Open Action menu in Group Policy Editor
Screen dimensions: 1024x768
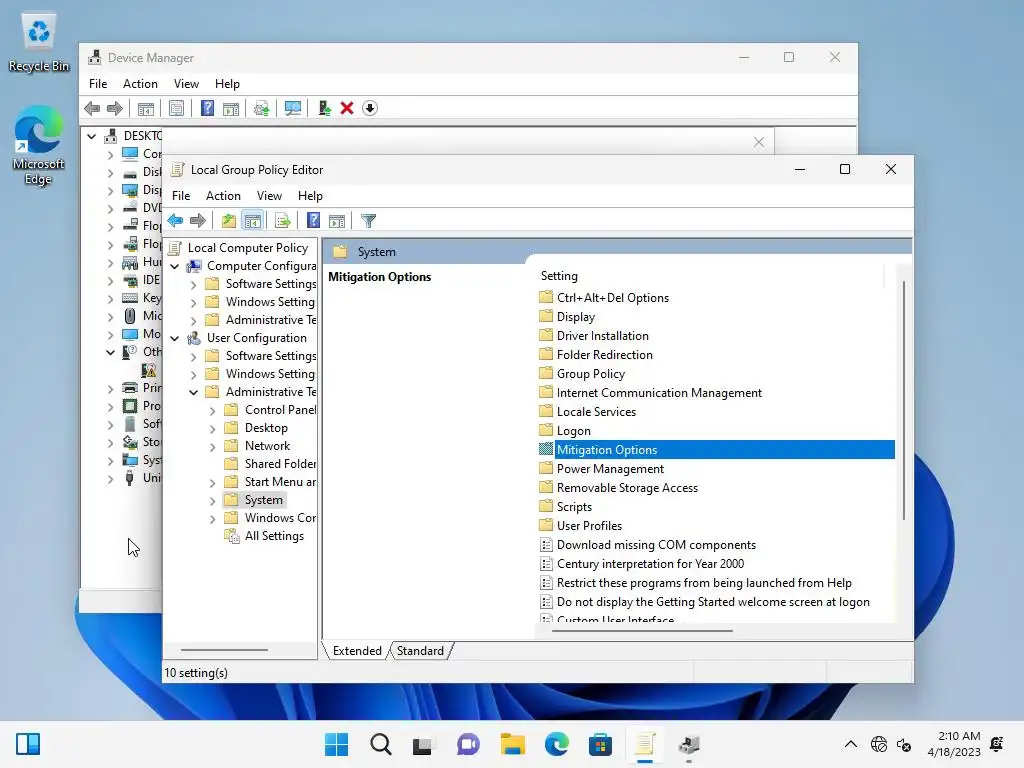(223, 196)
